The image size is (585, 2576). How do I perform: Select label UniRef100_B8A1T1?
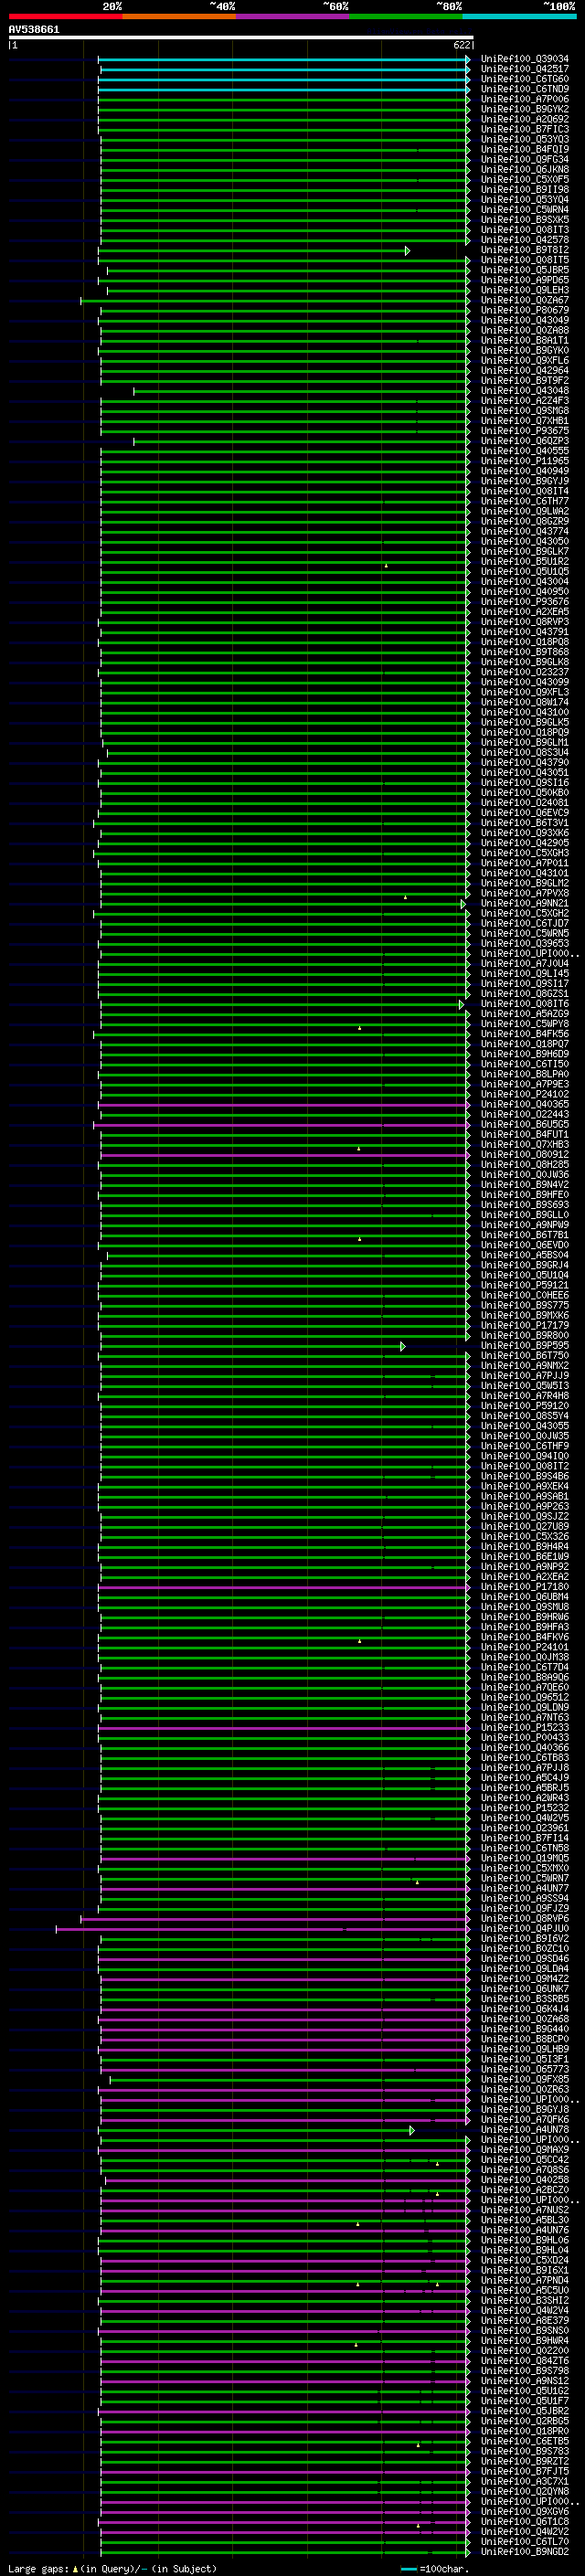click(525, 340)
